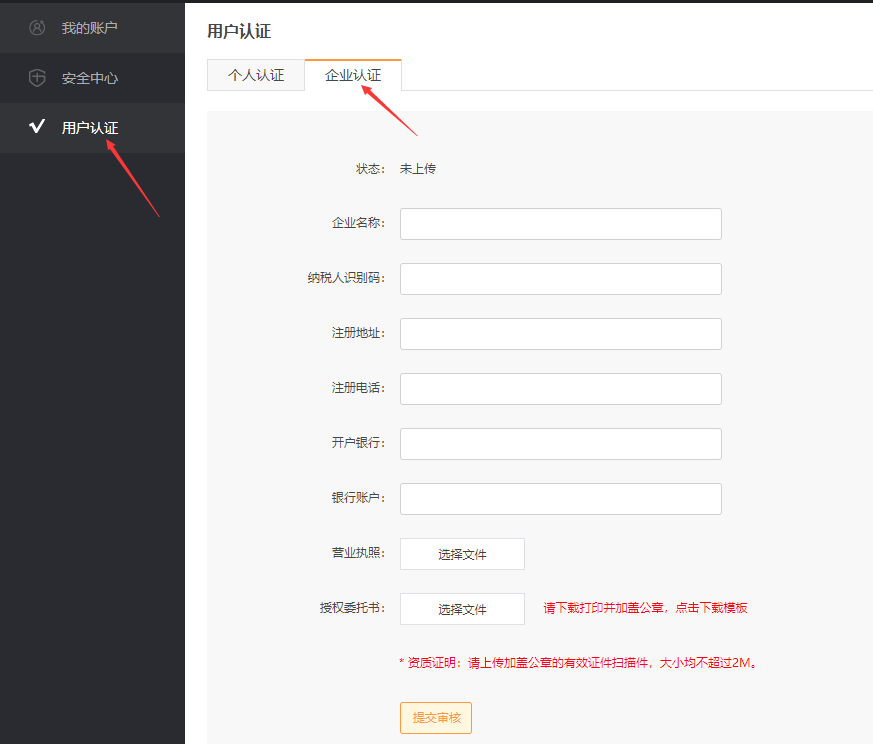Choose a file for 授权委托书
Image resolution: width=873 pixels, height=744 pixels.
[462, 609]
